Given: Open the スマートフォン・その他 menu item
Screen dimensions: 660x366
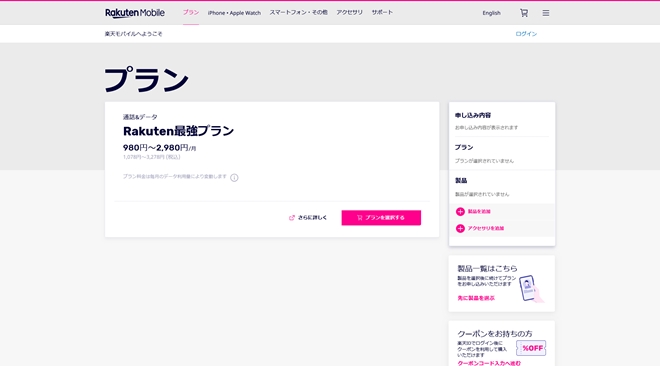Looking at the screenshot, I should [298, 13].
